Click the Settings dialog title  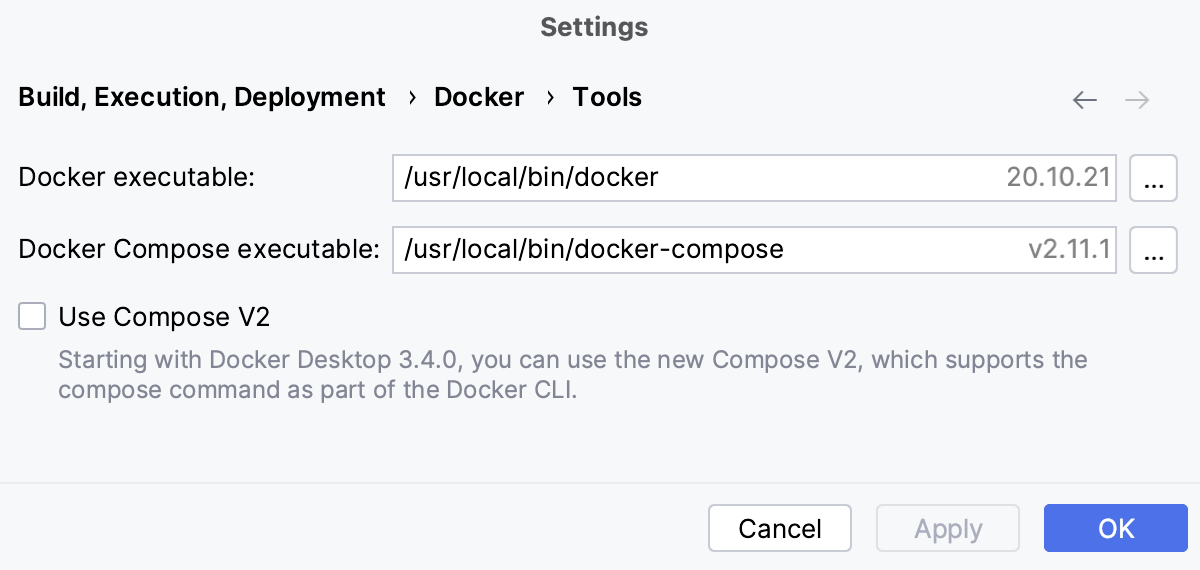pyautogui.click(x=594, y=27)
